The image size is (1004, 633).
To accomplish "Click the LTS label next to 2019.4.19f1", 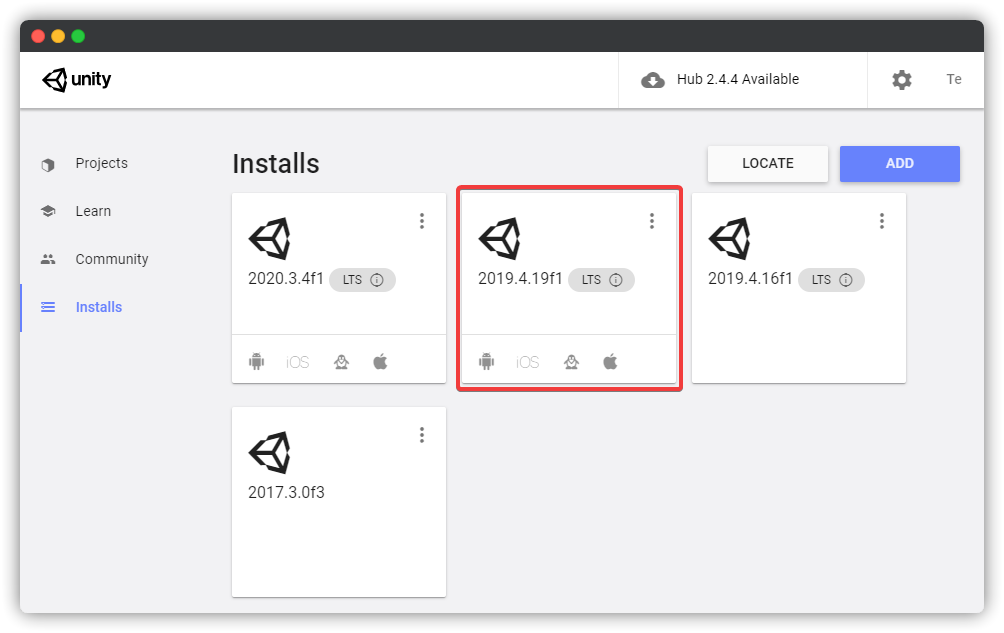I will point(591,280).
